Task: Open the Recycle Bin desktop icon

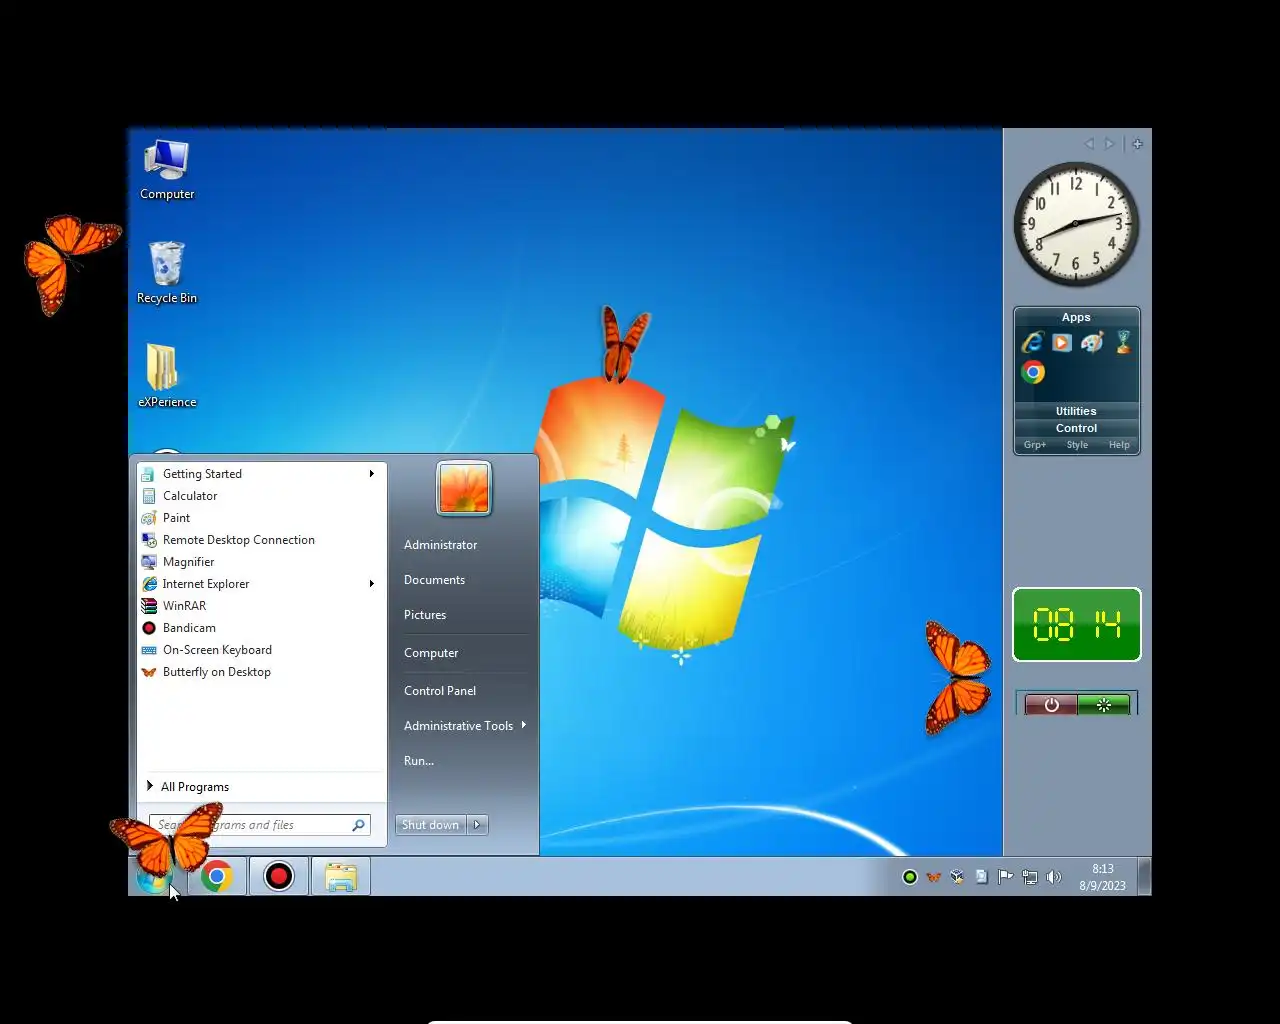Action: click(x=167, y=273)
